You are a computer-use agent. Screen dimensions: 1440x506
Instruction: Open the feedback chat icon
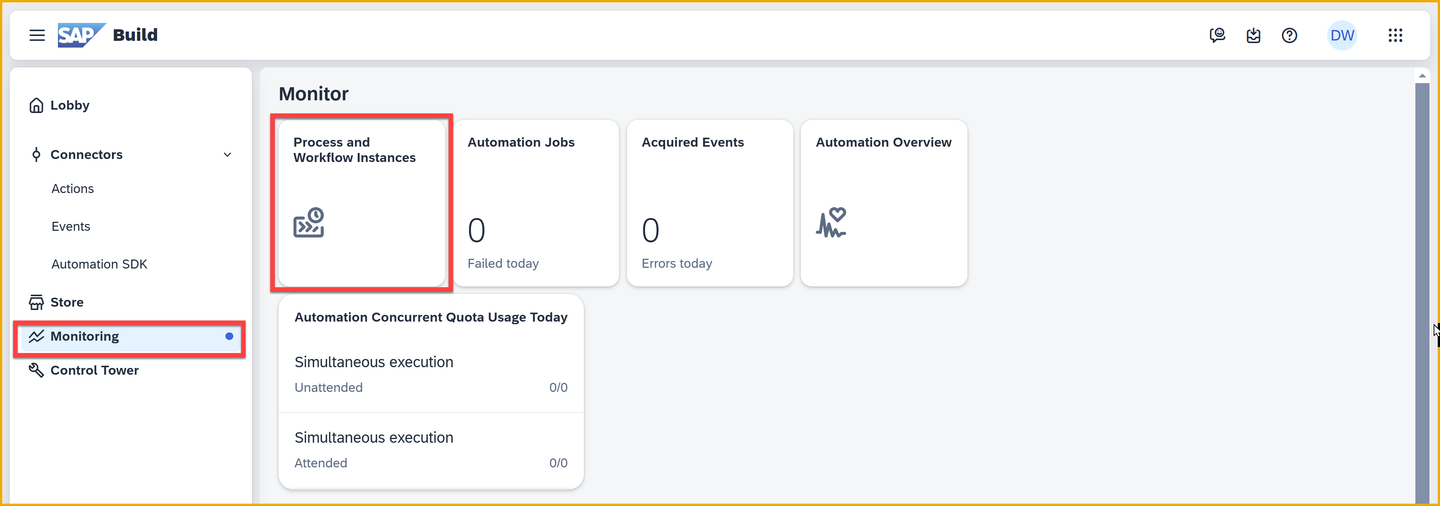click(x=1217, y=35)
